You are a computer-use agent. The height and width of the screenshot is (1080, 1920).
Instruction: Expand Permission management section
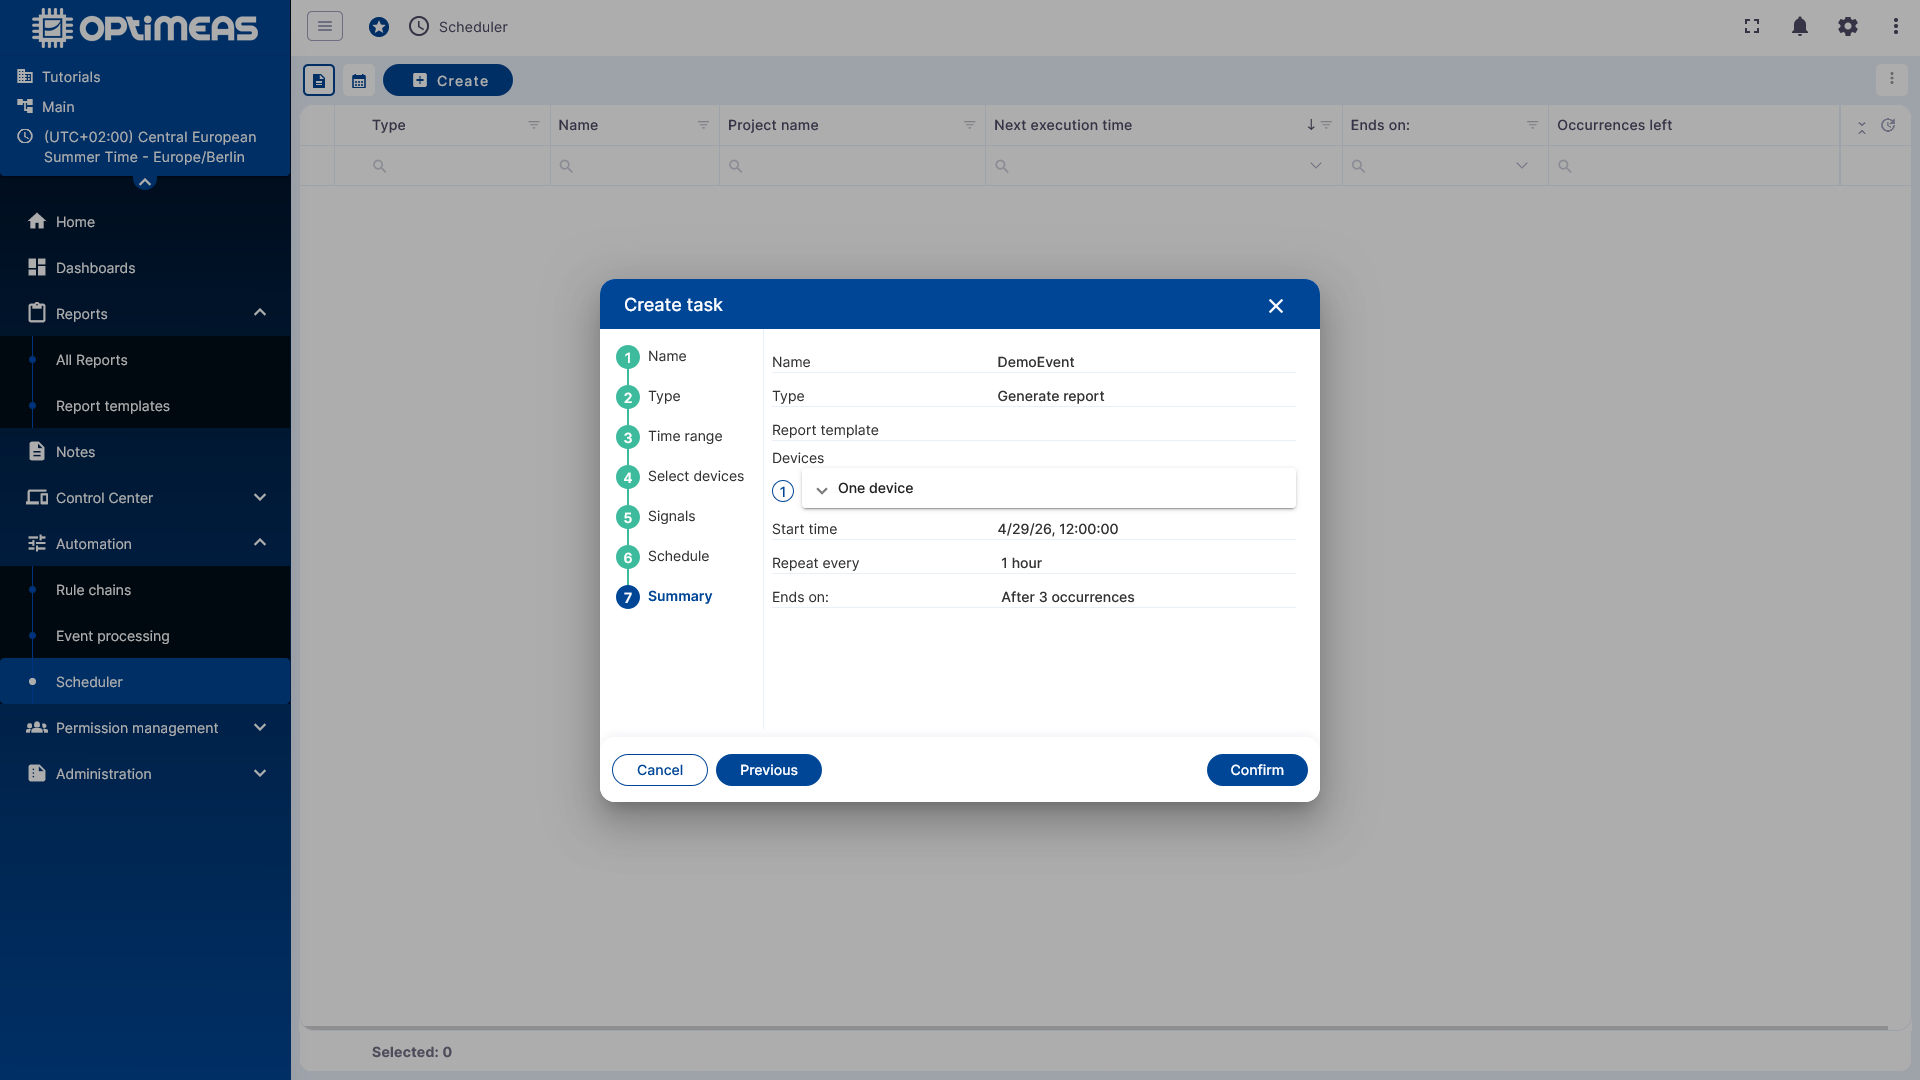[x=260, y=727]
